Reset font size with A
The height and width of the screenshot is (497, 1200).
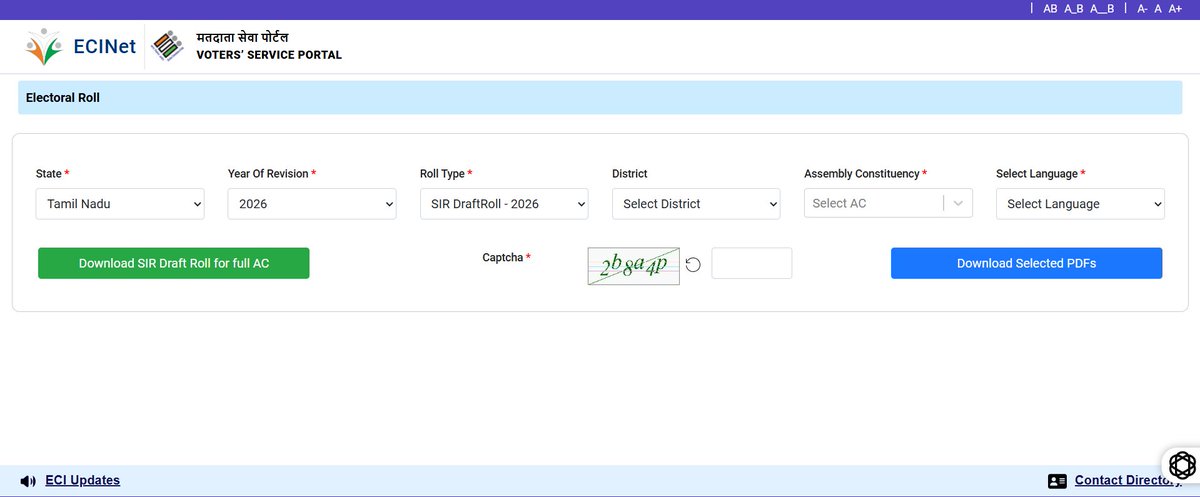[x=1158, y=8]
